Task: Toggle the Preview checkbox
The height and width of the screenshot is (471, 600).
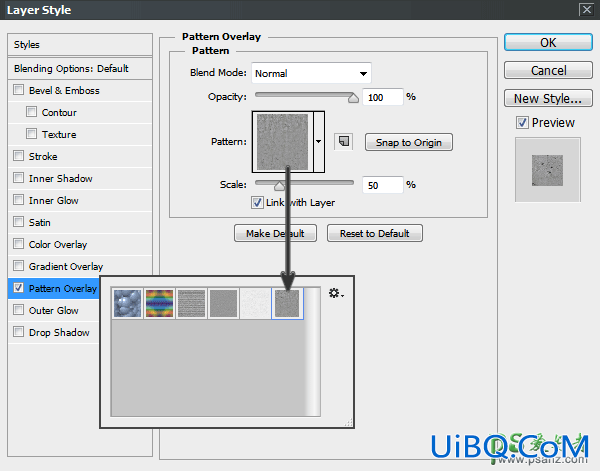Action: 522,122
